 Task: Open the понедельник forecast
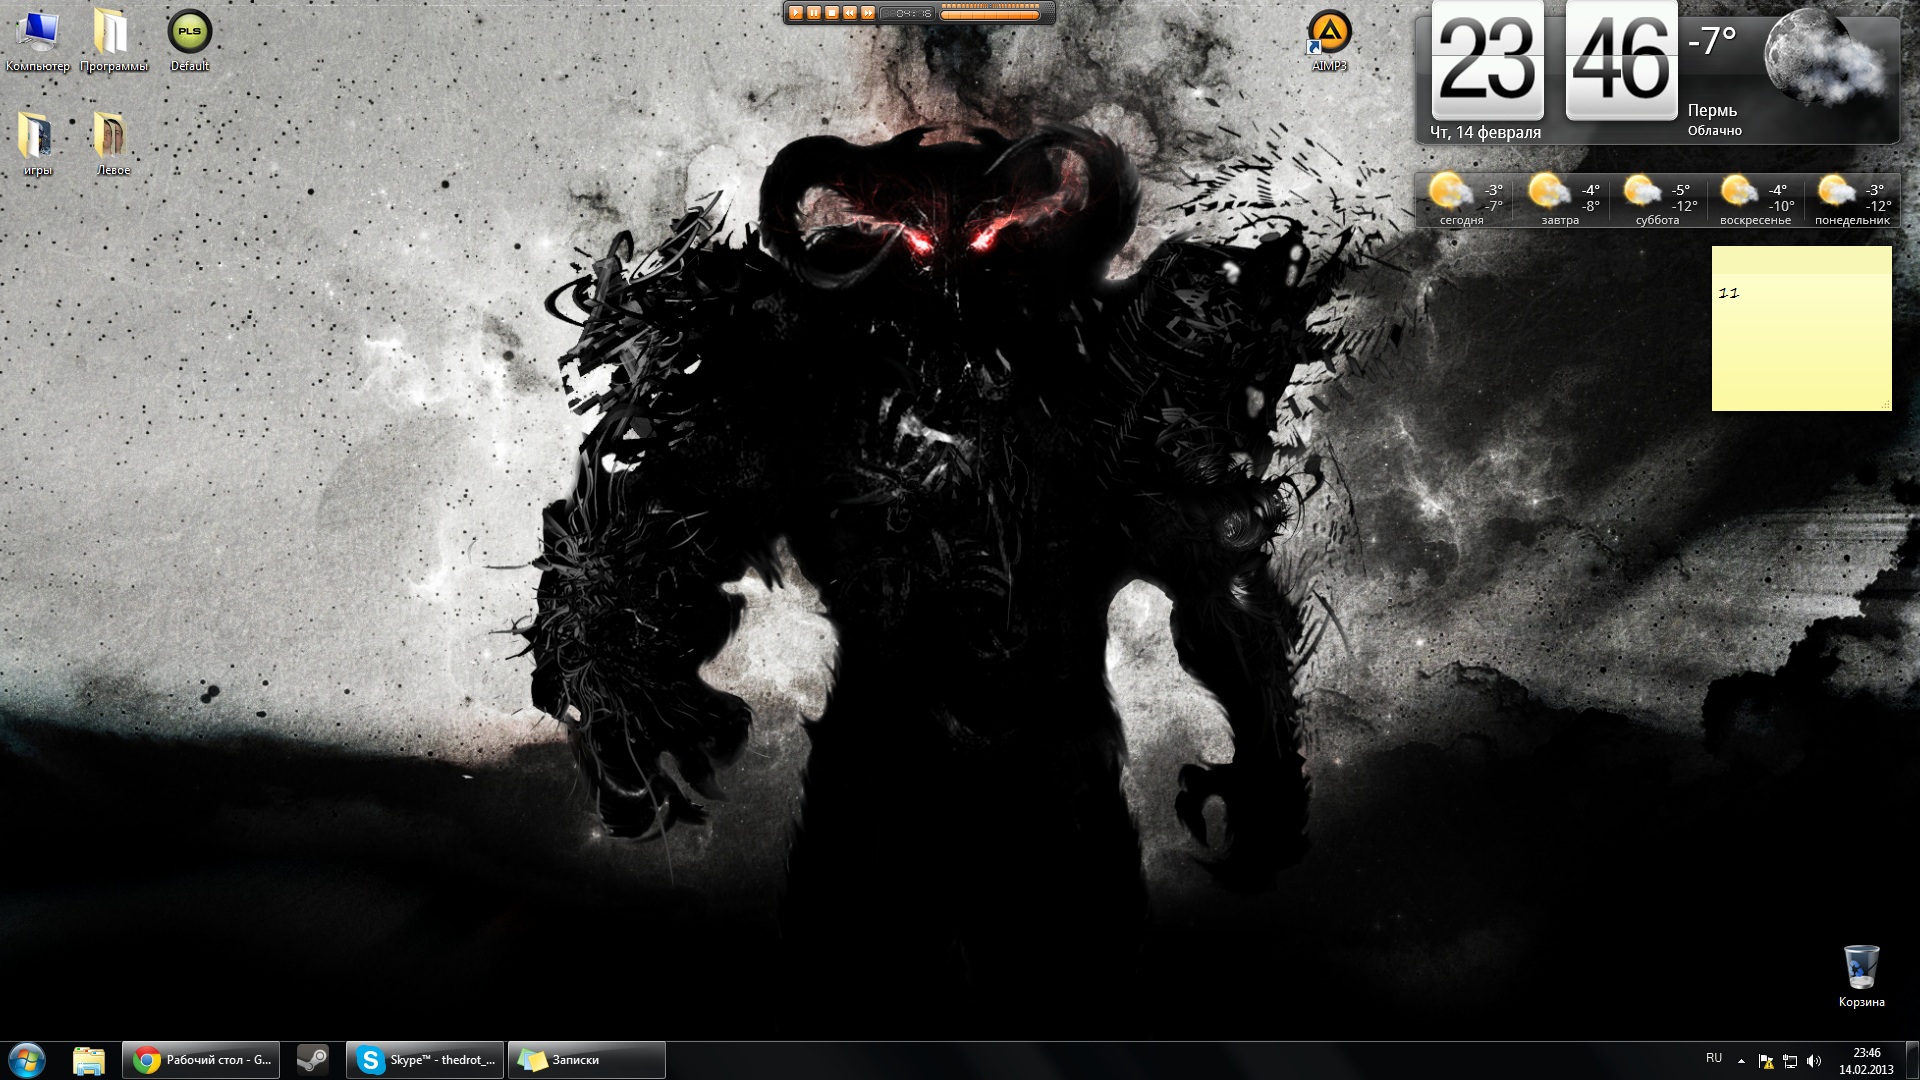point(1852,200)
